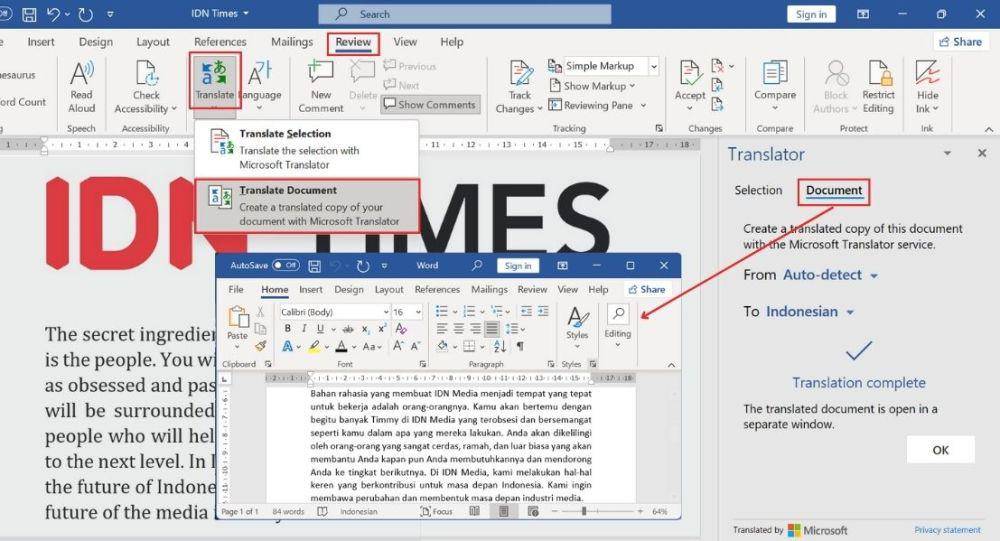
Task: Click Share in the translated Word window
Action: 647,289
